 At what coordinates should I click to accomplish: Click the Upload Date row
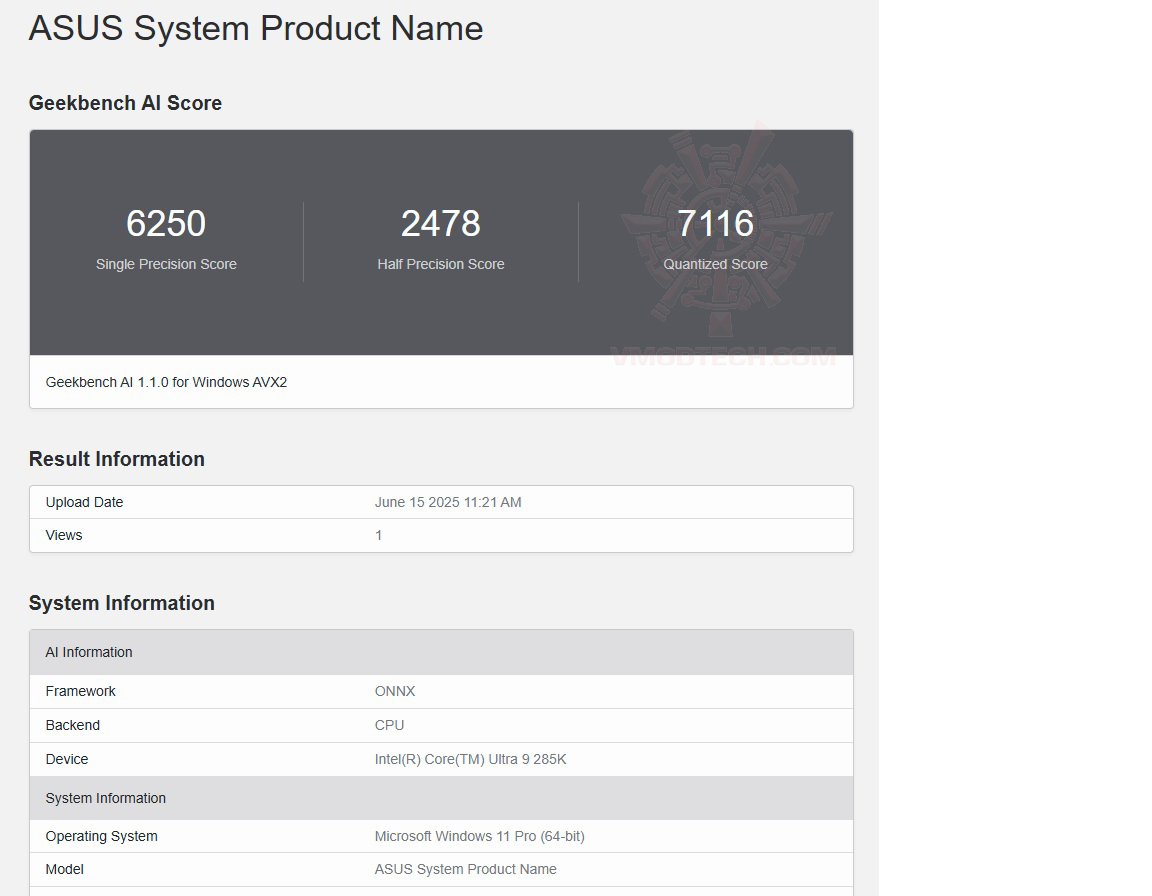pos(84,502)
